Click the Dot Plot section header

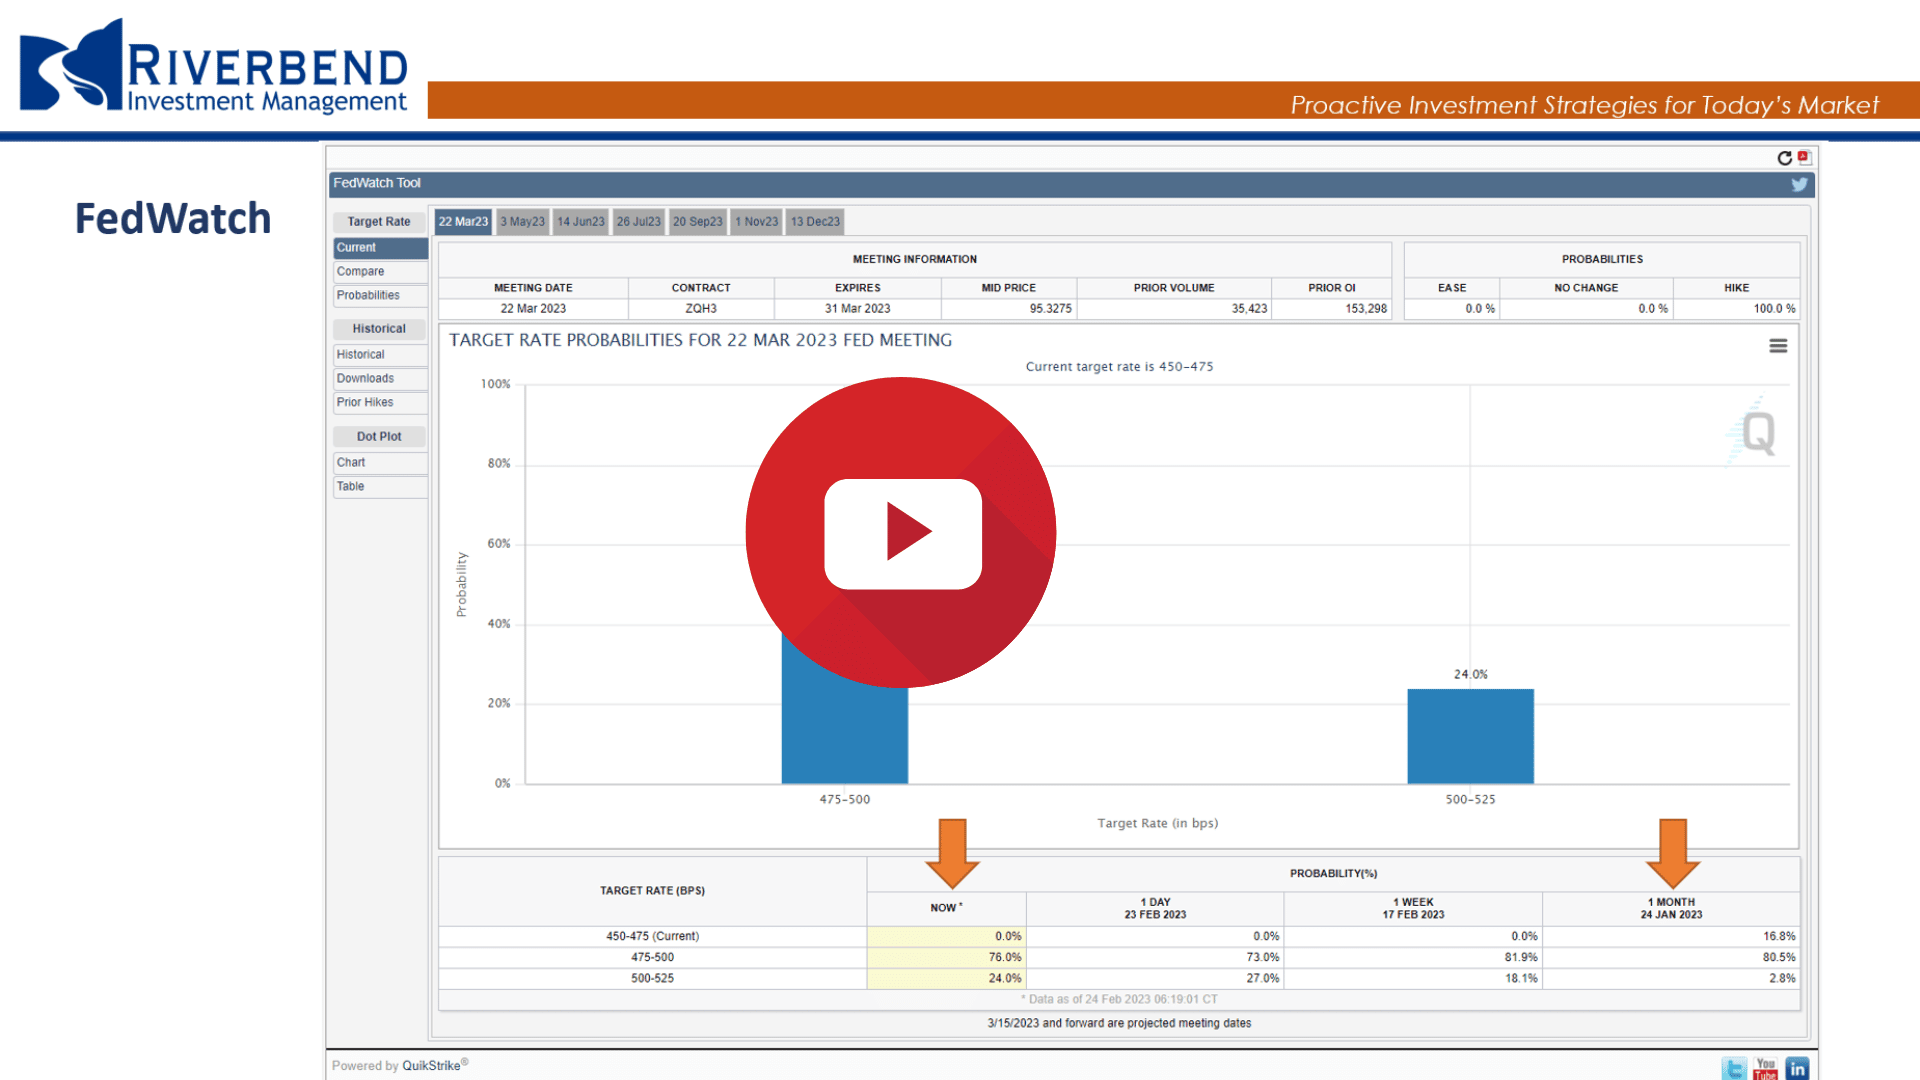click(x=379, y=437)
